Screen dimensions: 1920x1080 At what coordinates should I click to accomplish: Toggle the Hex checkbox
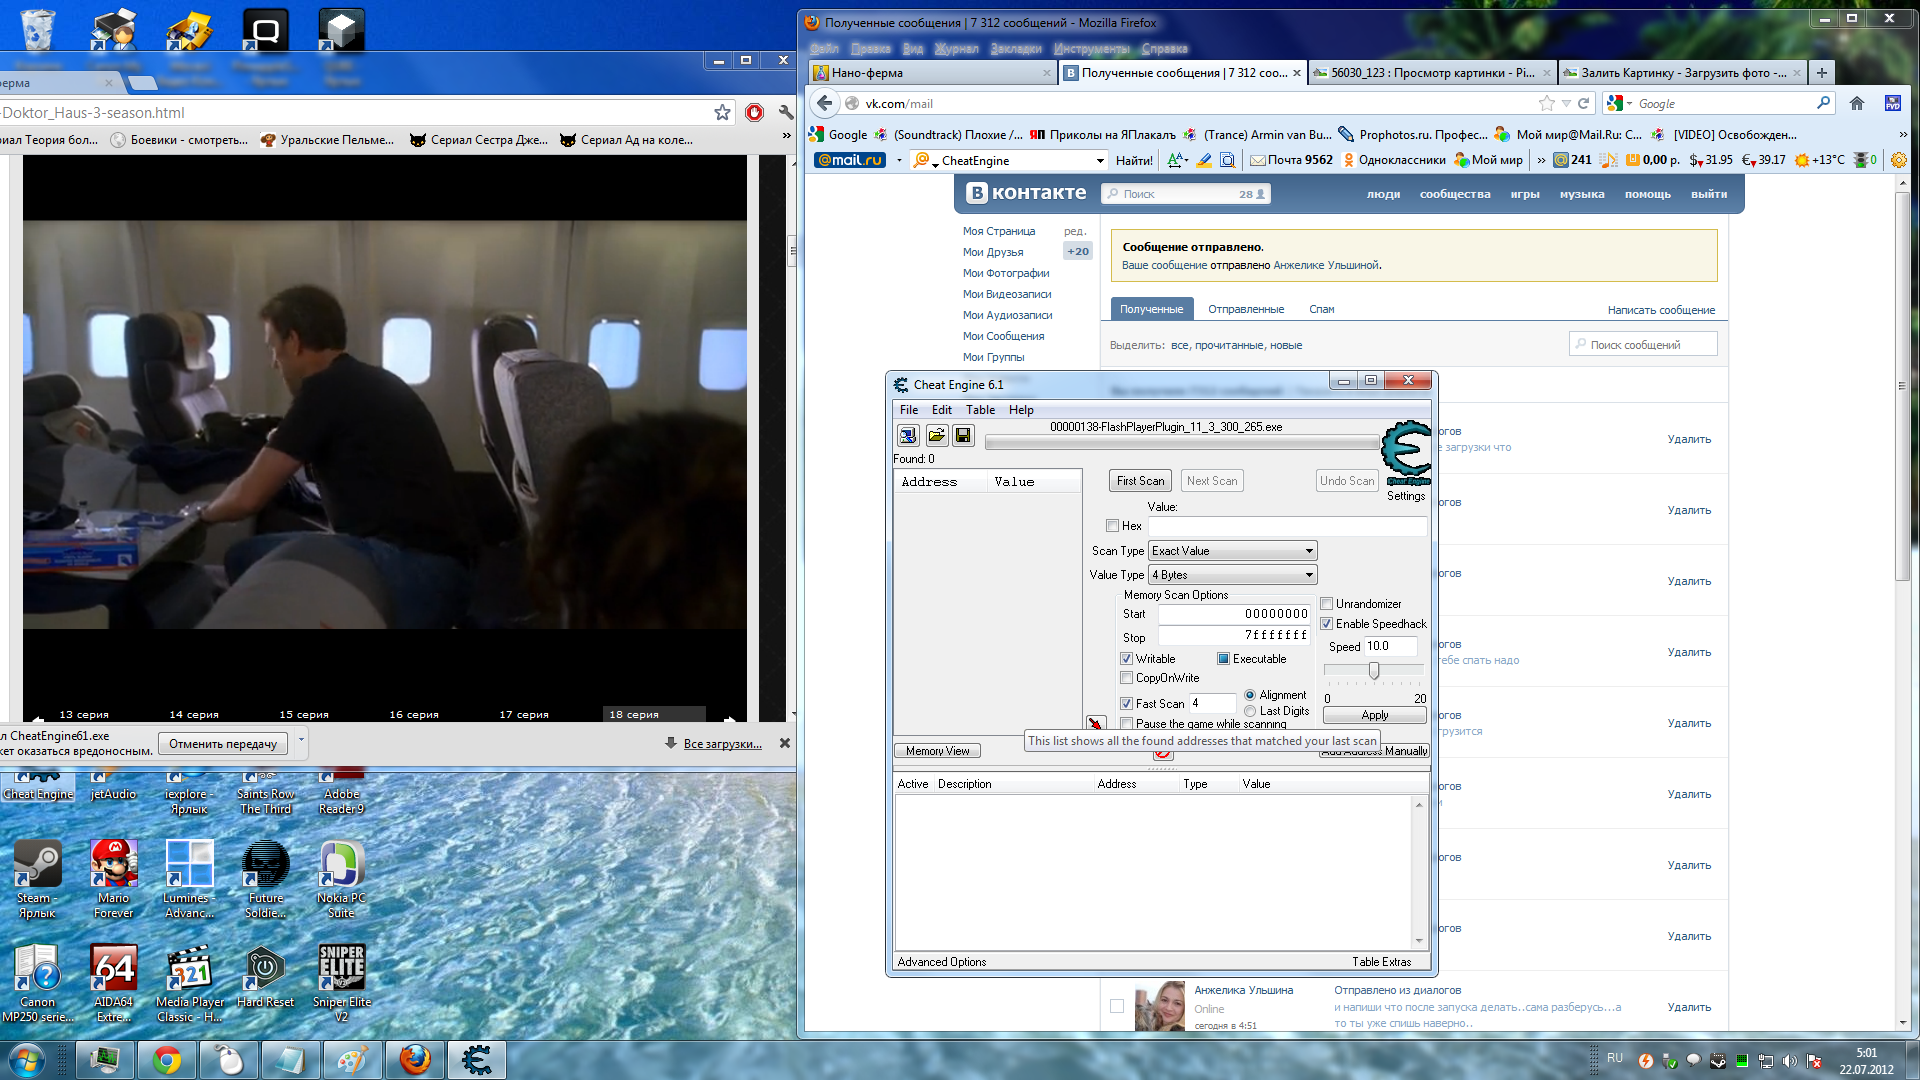click(x=1112, y=526)
